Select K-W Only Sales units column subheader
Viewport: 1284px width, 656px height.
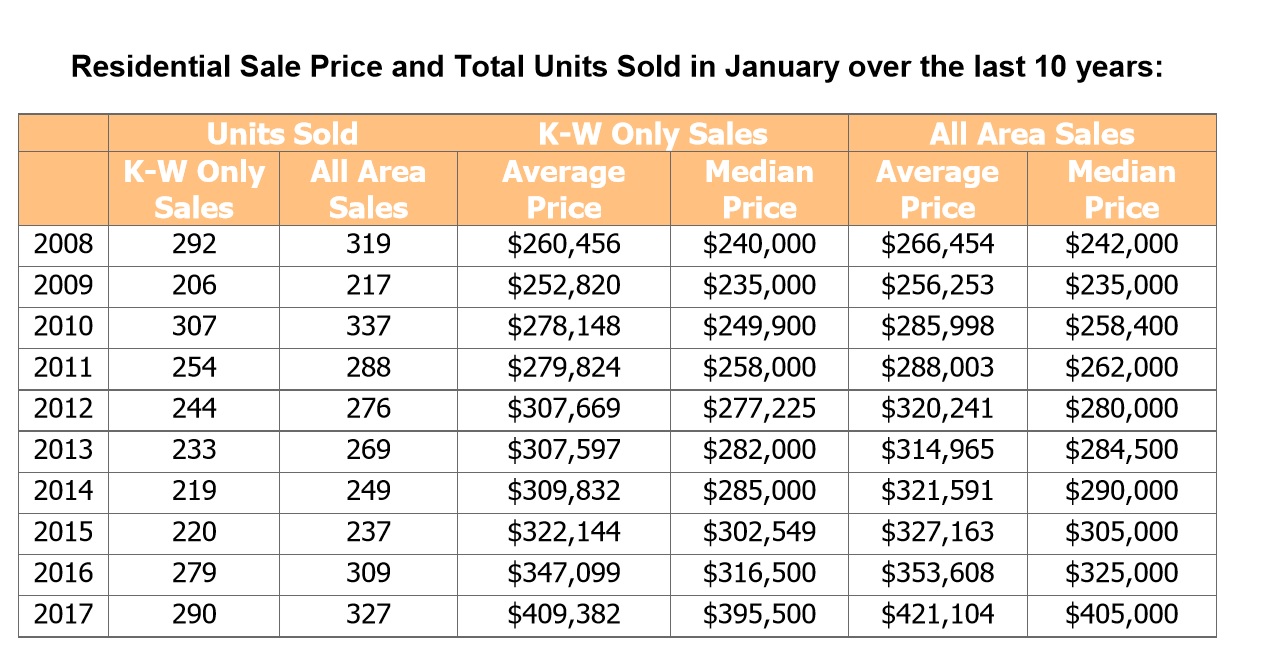point(194,189)
